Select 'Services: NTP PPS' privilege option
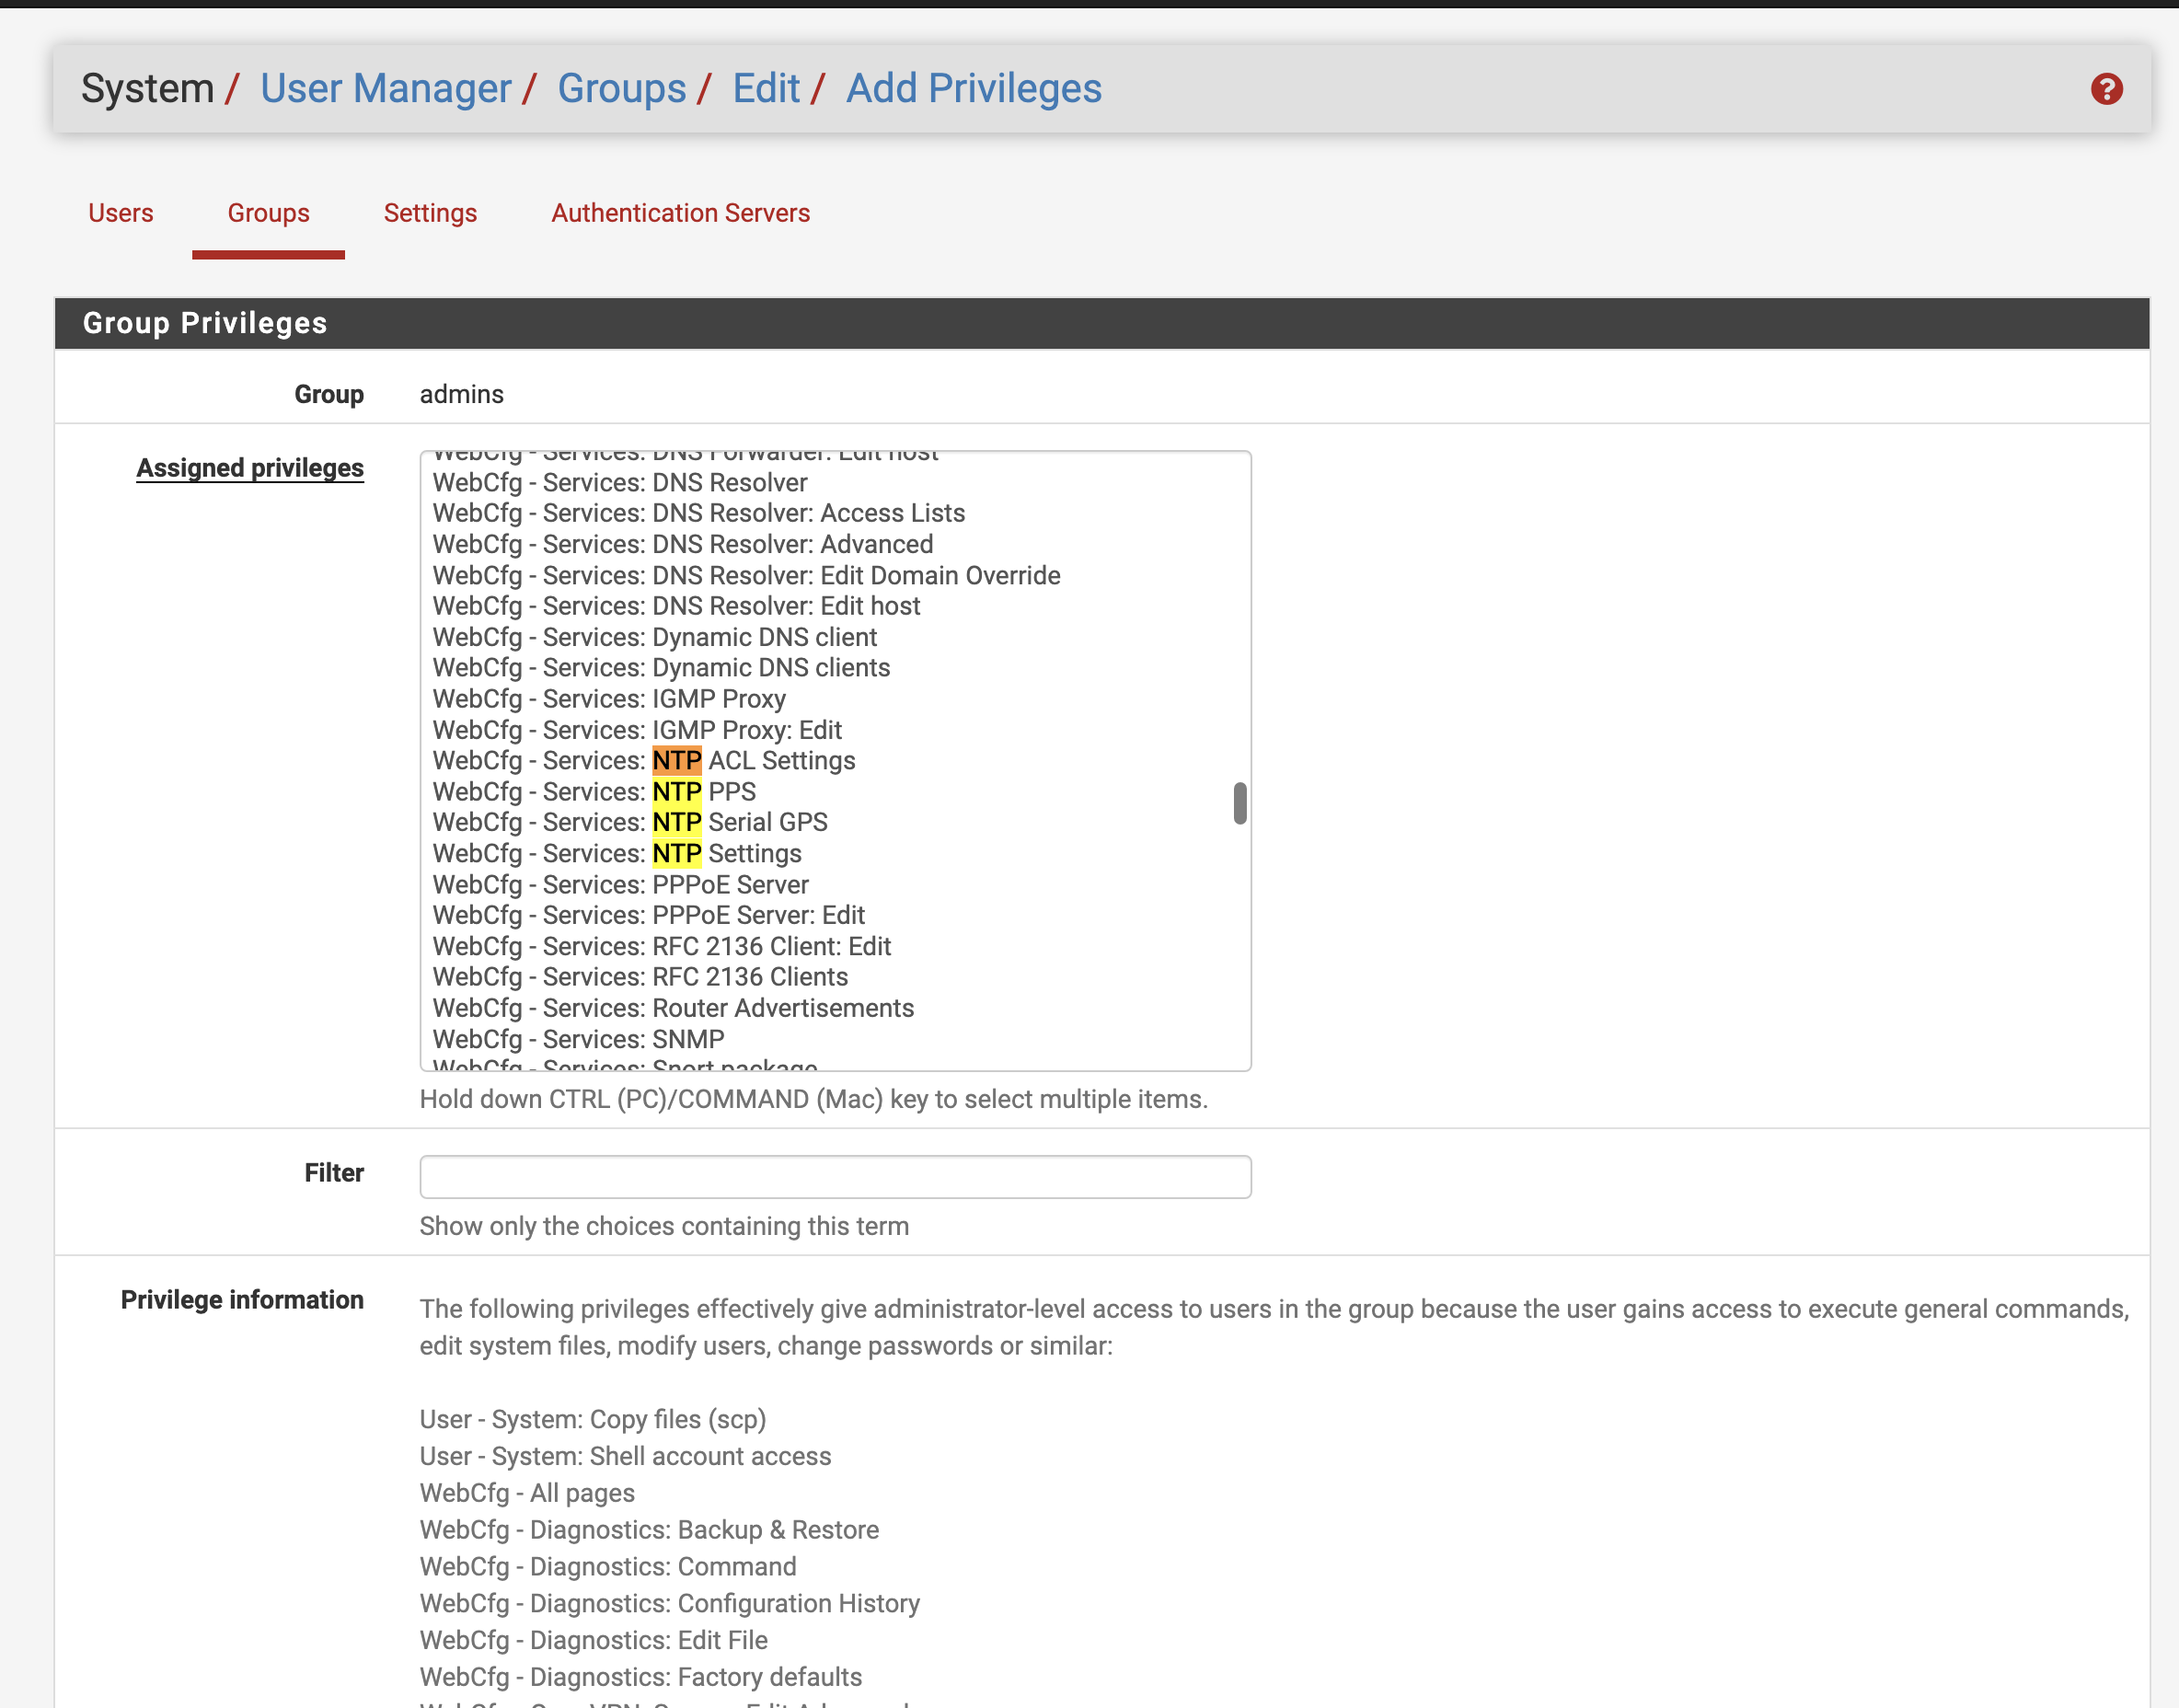The width and height of the screenshot is (2179, 1708). coord(594,792)
